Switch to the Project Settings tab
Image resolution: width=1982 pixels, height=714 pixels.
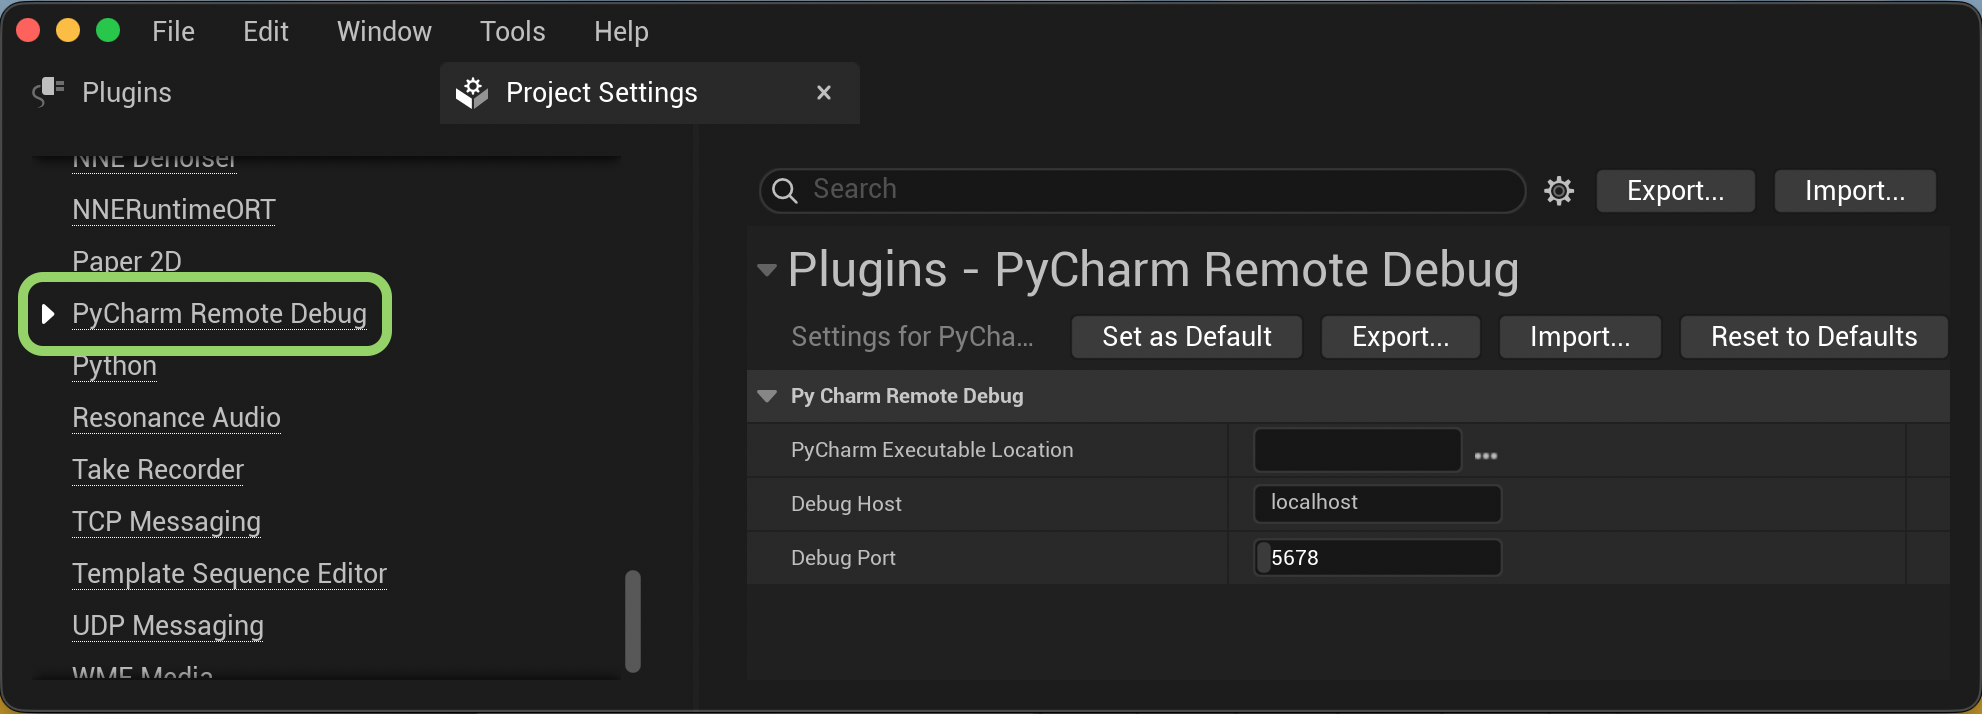(650, 93)
